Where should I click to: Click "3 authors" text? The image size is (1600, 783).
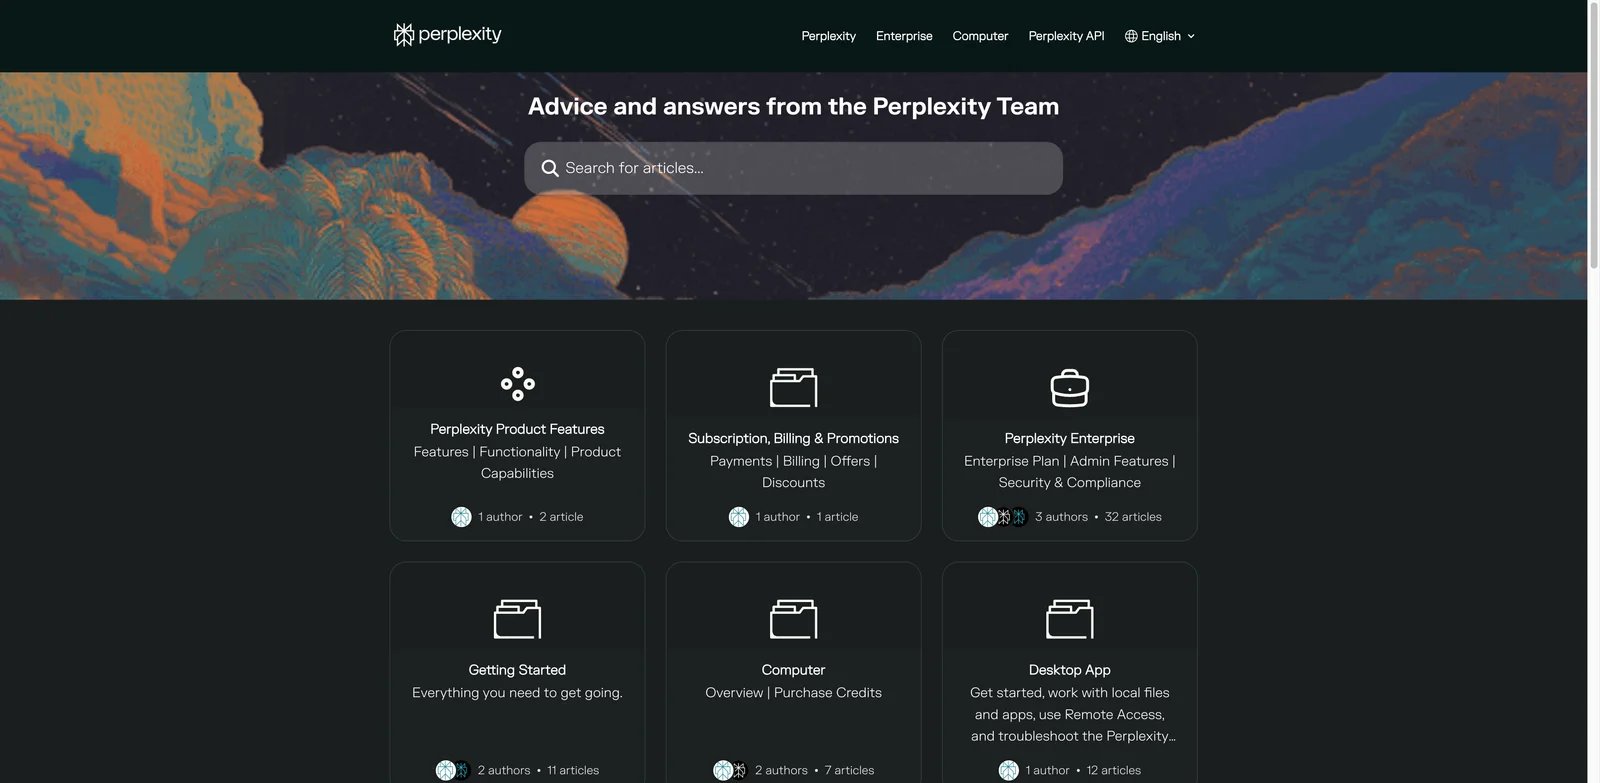click(x=1061, y=517)
